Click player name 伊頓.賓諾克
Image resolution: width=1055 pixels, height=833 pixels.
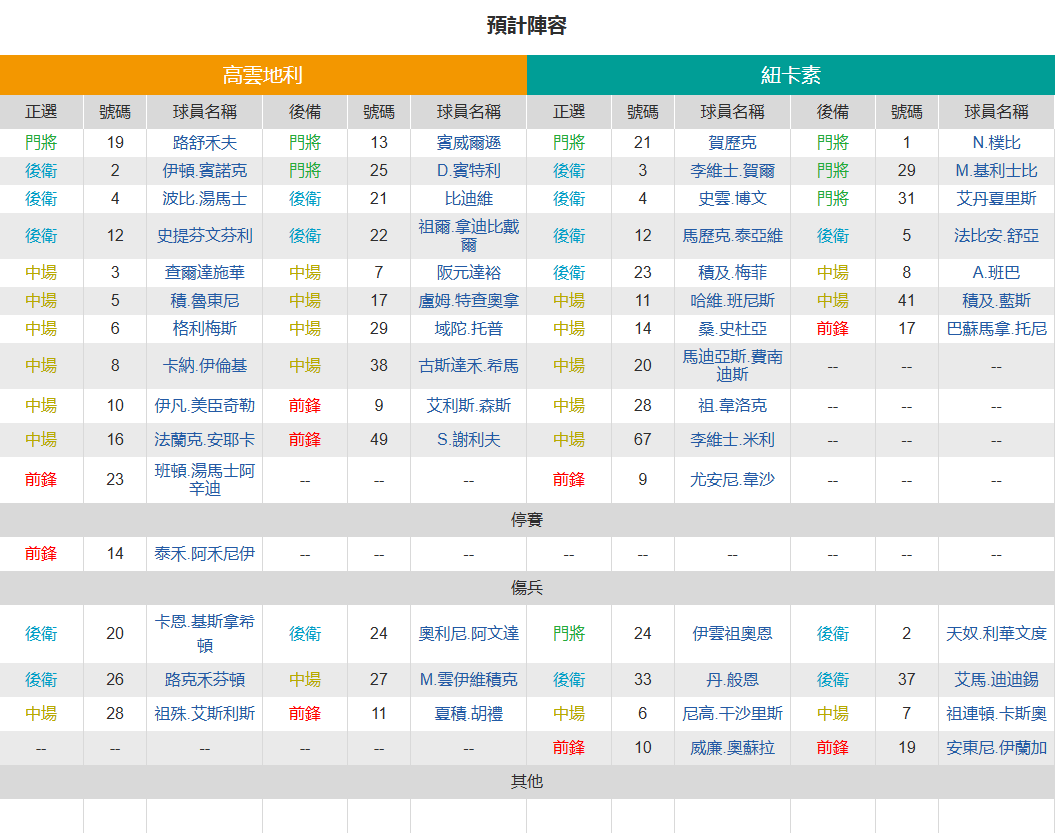pyautogui.click(x=205, y=171)
